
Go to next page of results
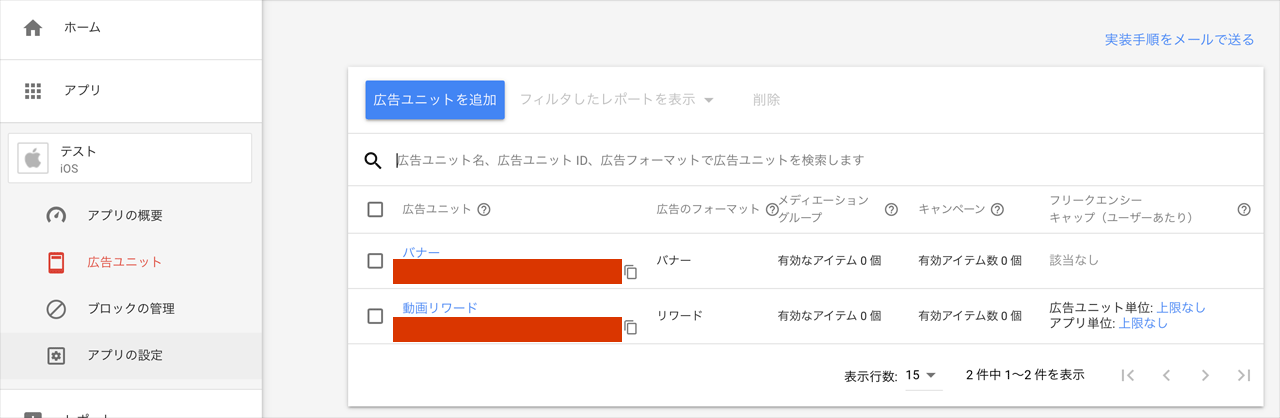1205,375
